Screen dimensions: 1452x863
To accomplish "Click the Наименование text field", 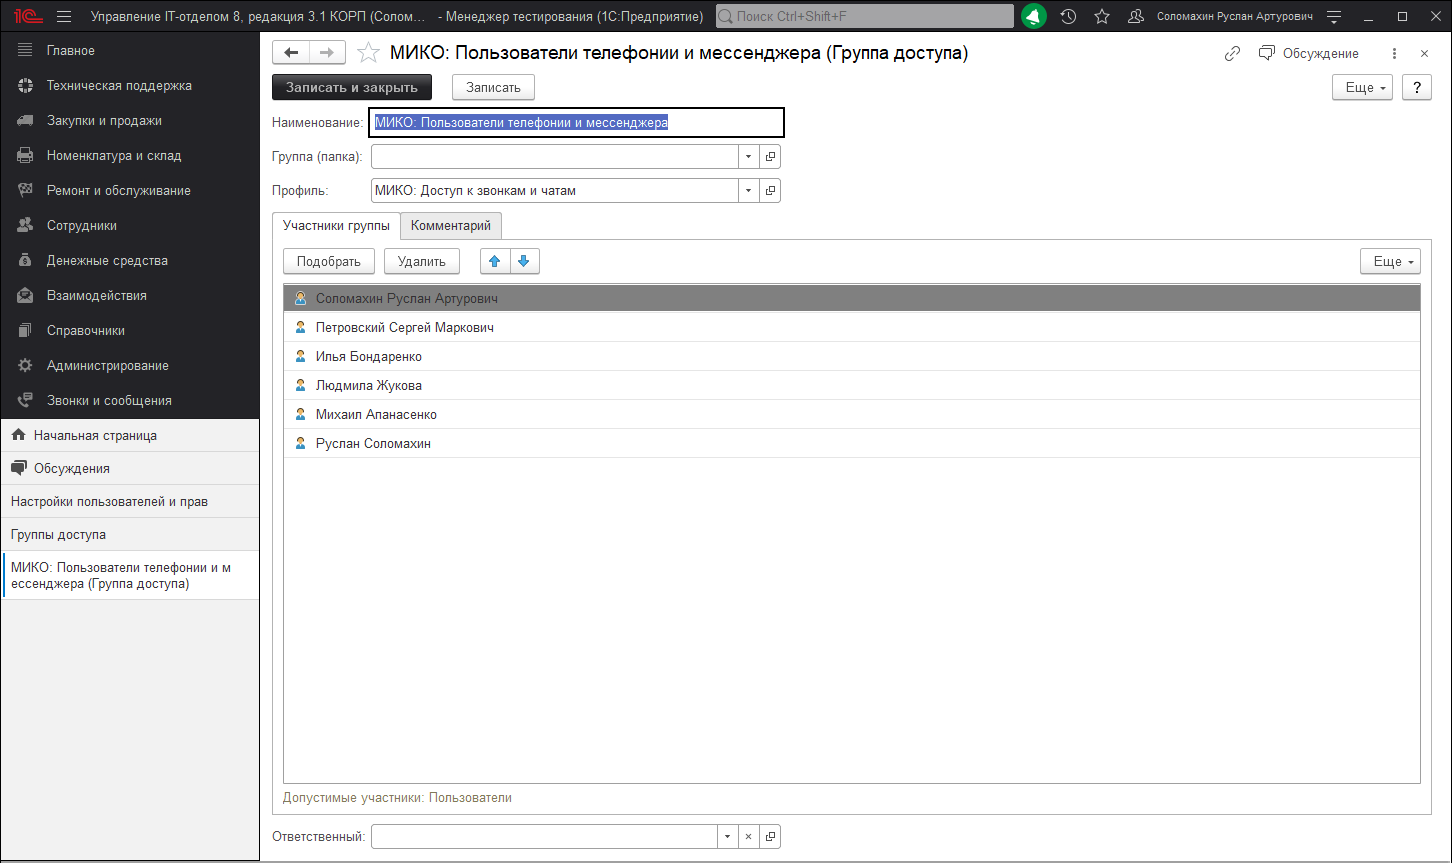I will click(576, 123).
